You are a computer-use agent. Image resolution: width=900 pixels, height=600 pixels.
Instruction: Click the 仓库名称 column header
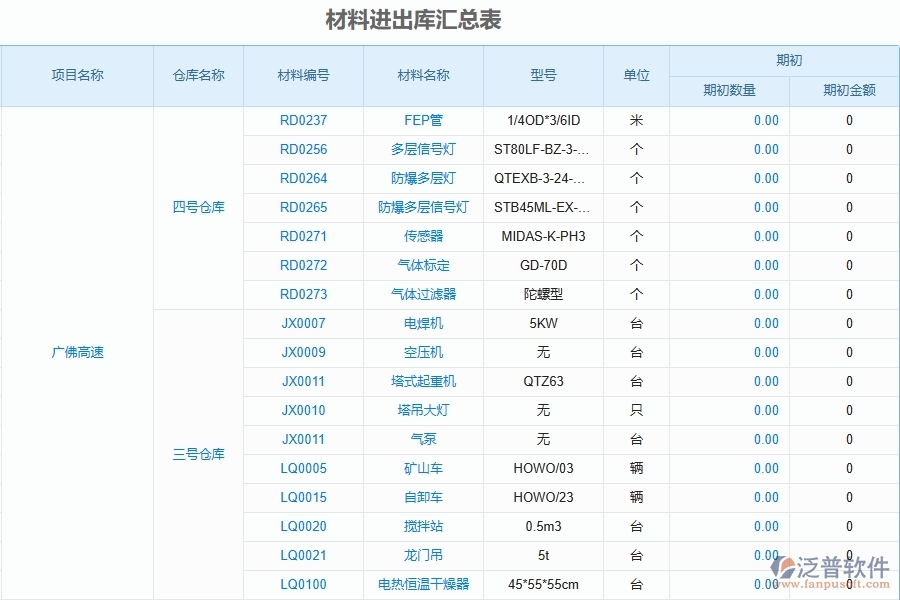click(x=198, y=75)
